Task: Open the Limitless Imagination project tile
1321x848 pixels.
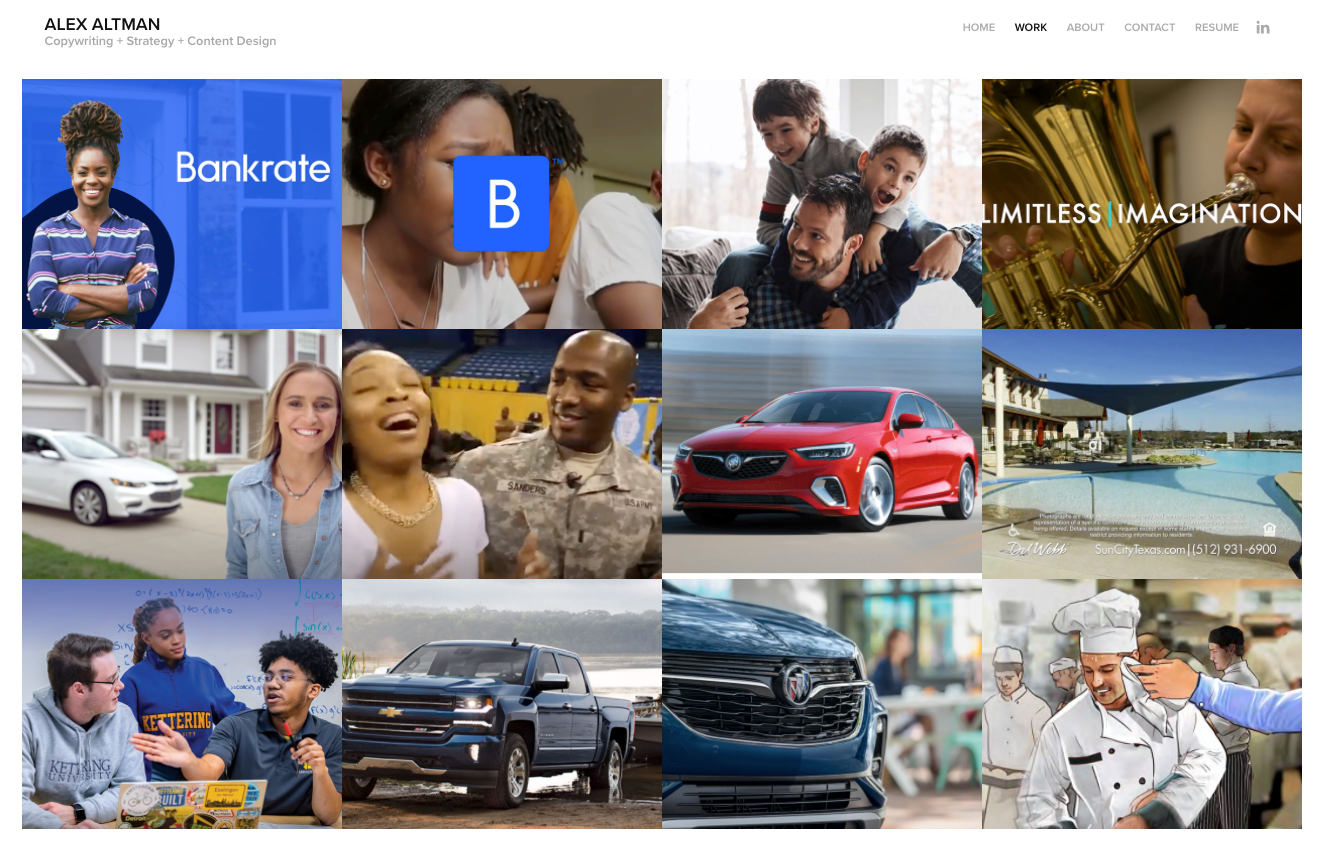Action: pyautogui.click(x=1142, y=204)
